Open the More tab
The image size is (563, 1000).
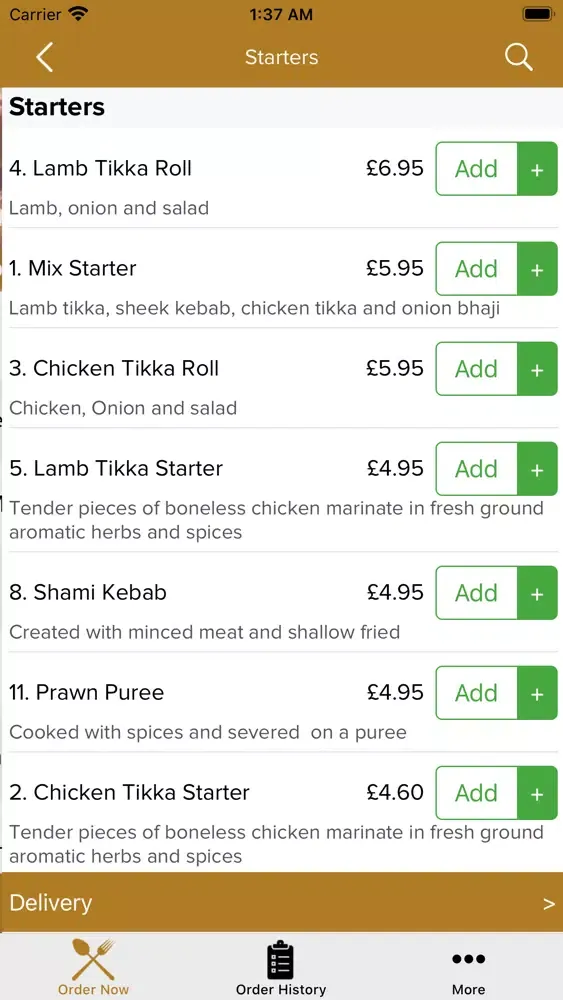coord(469,967)
